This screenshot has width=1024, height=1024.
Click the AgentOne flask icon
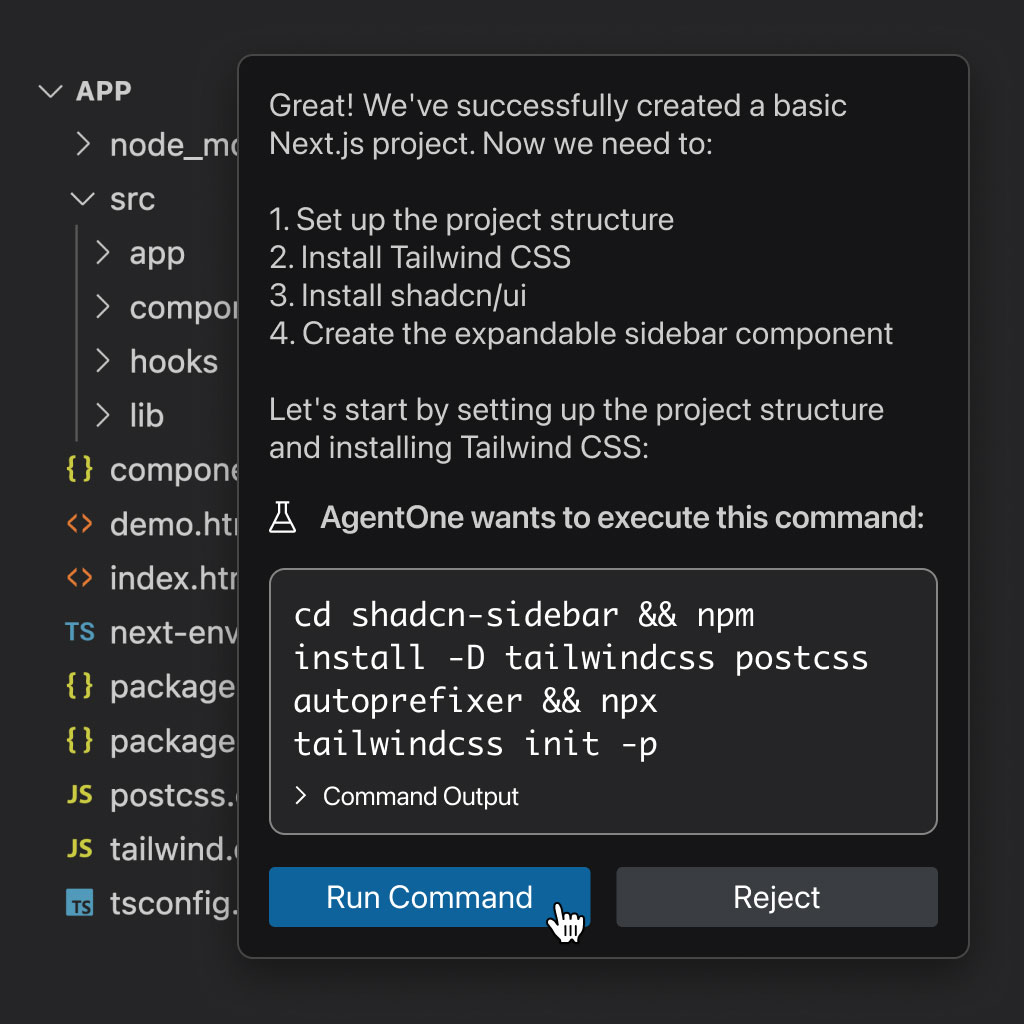coord(283,517)
